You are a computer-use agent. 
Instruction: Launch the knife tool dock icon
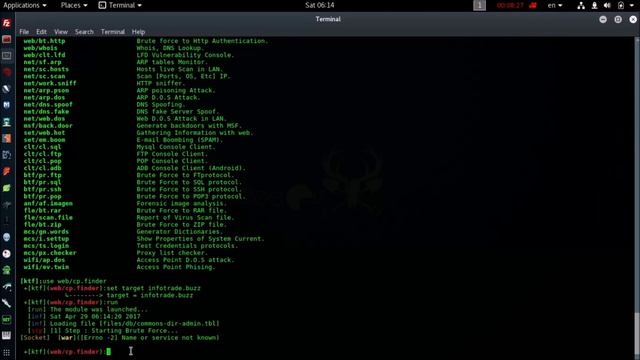pos(7,303)
